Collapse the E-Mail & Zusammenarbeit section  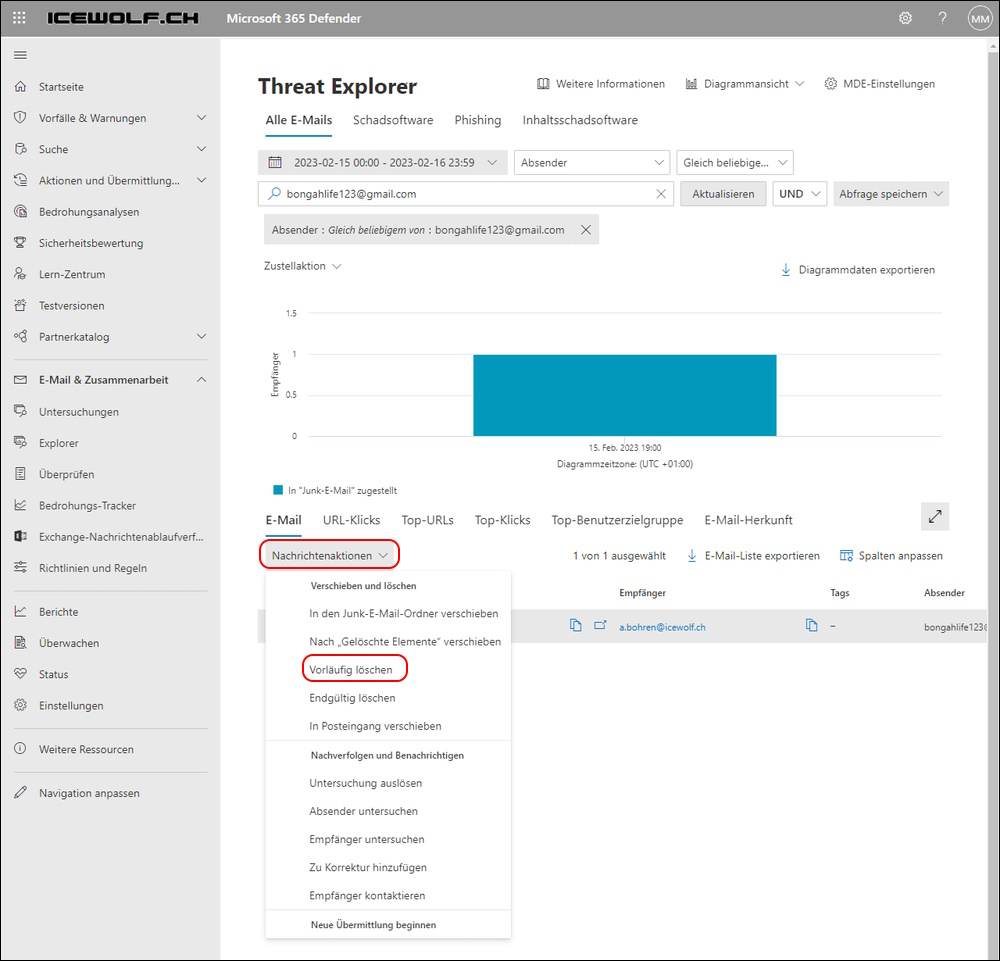[x=202, y=379]
